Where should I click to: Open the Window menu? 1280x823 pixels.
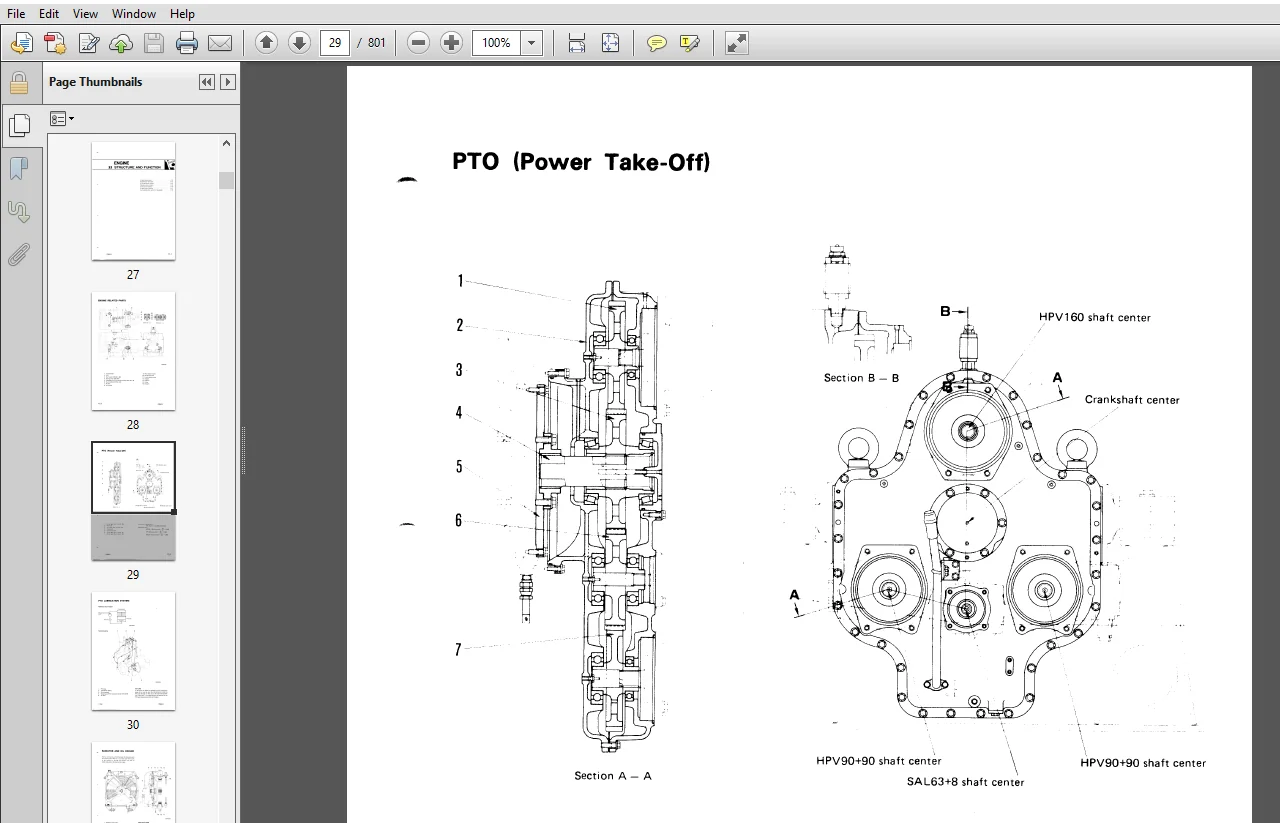point(134,14)
